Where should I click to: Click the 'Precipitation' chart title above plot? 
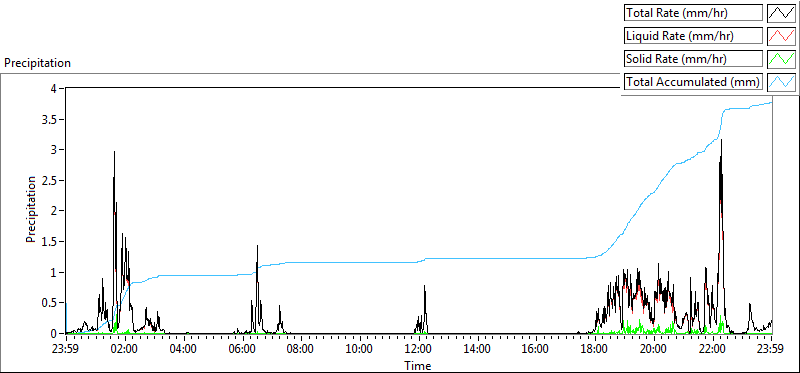[37, 63]
